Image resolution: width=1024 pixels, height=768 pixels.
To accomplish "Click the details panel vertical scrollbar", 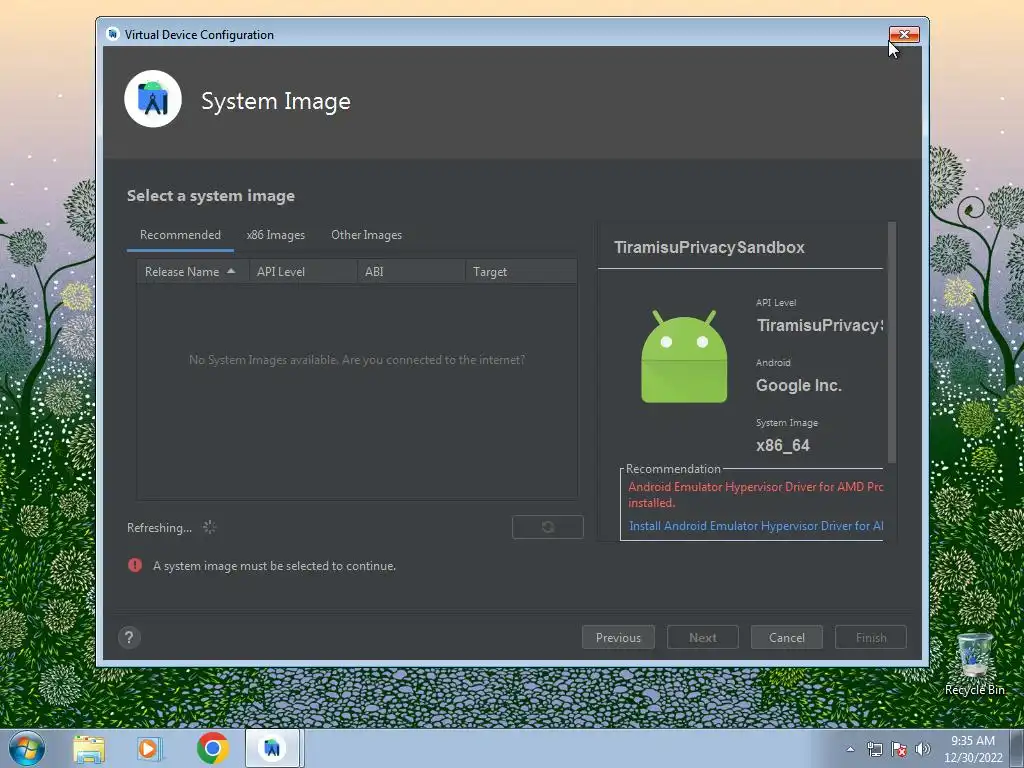I will pos(891,342).
